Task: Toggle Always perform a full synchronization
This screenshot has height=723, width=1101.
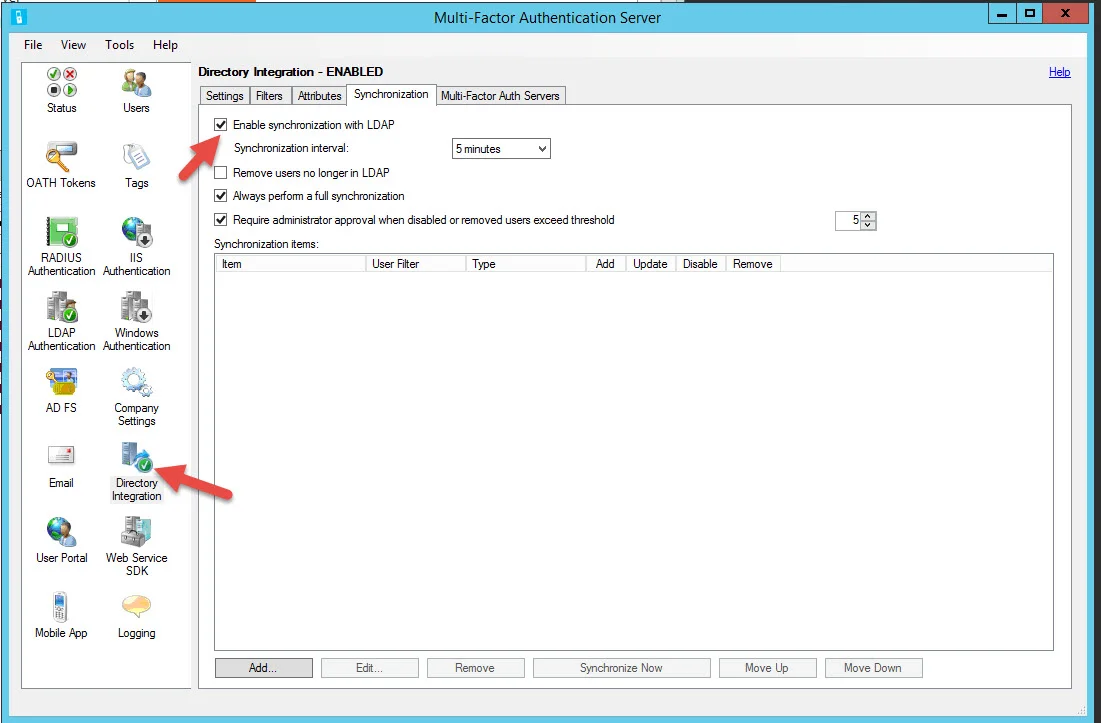Action: point(220,196)
